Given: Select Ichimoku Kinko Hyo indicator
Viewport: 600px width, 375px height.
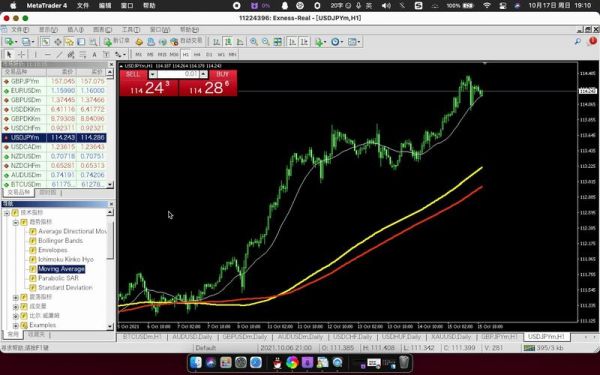Looking at the screenshot, I should pyautogui.click(x=66, y=259).
